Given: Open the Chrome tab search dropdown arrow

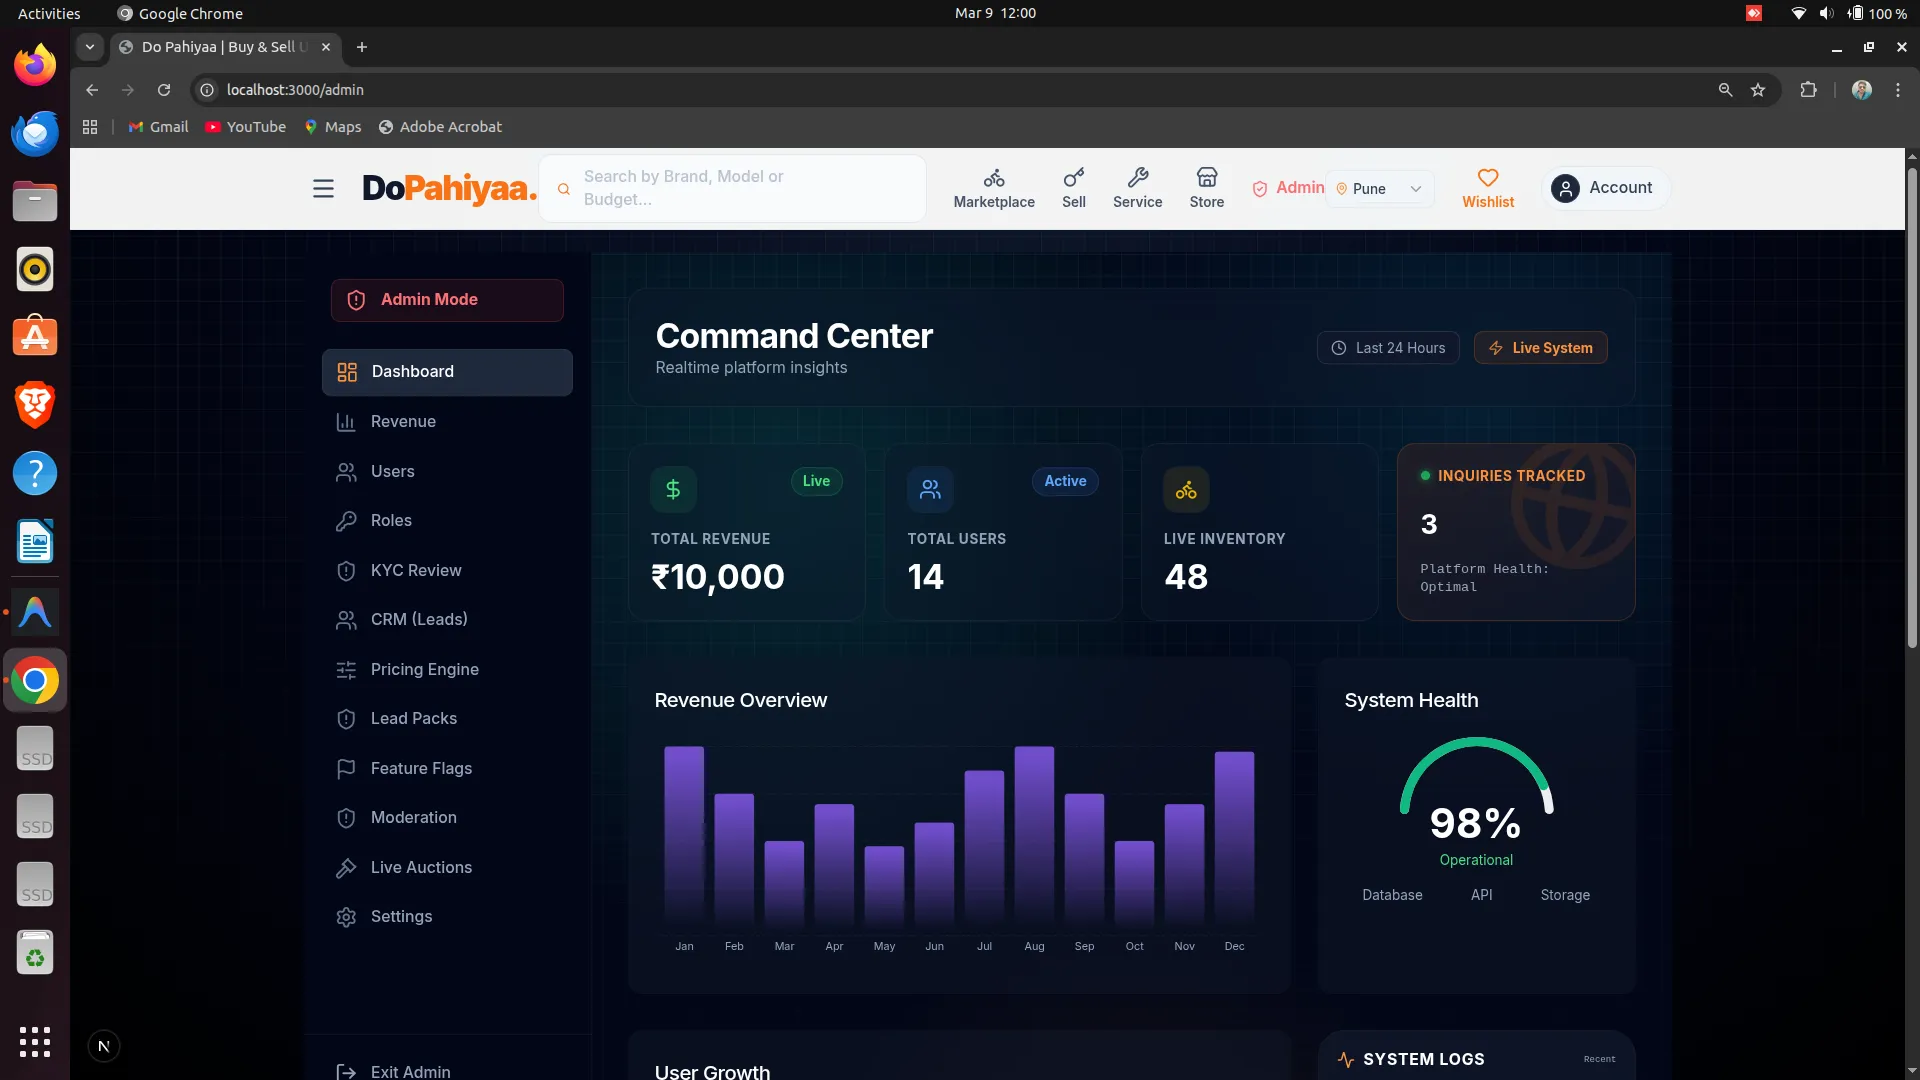Looking at the screenshot, I should (90, 47).
